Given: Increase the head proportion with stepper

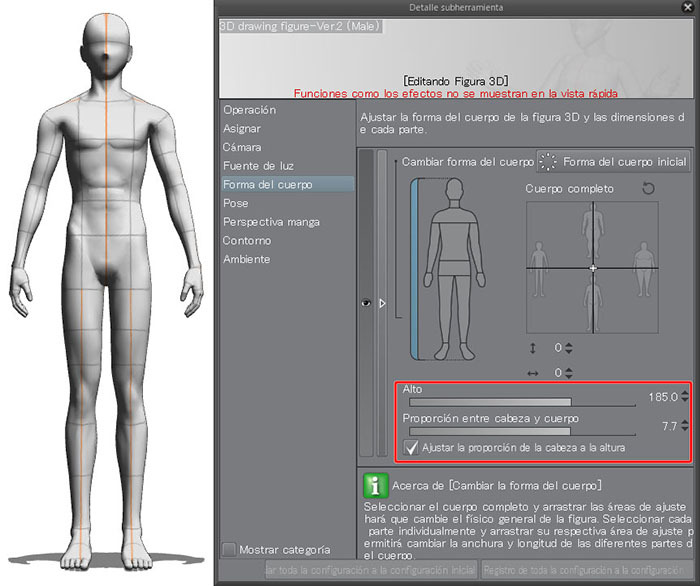Looking at the screenshot, I should (685, 423).
